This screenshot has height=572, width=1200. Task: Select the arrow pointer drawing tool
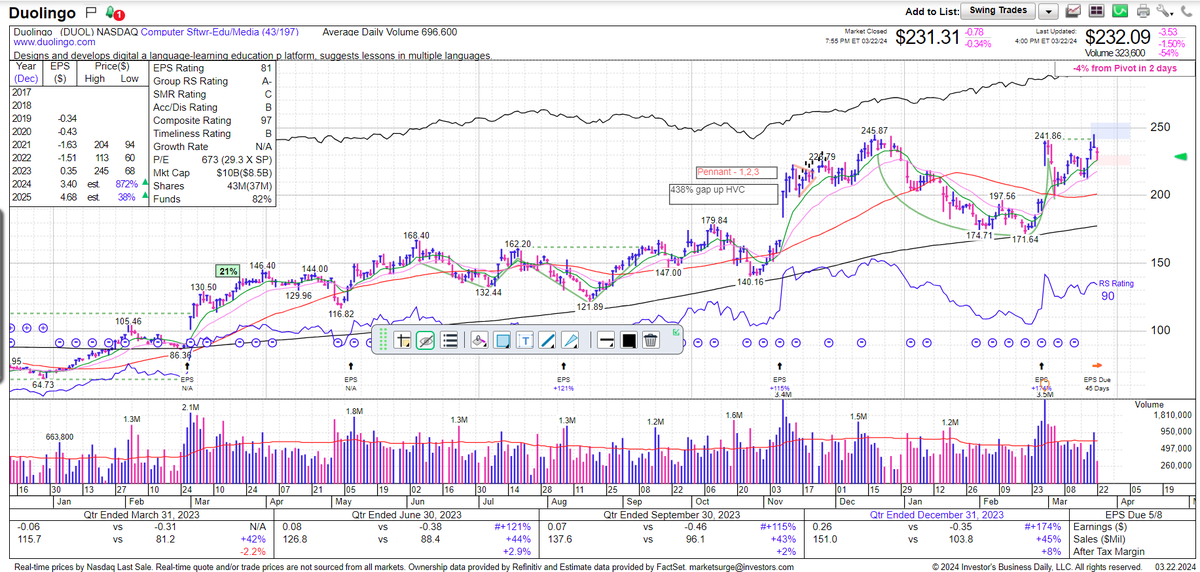[570, 340]
